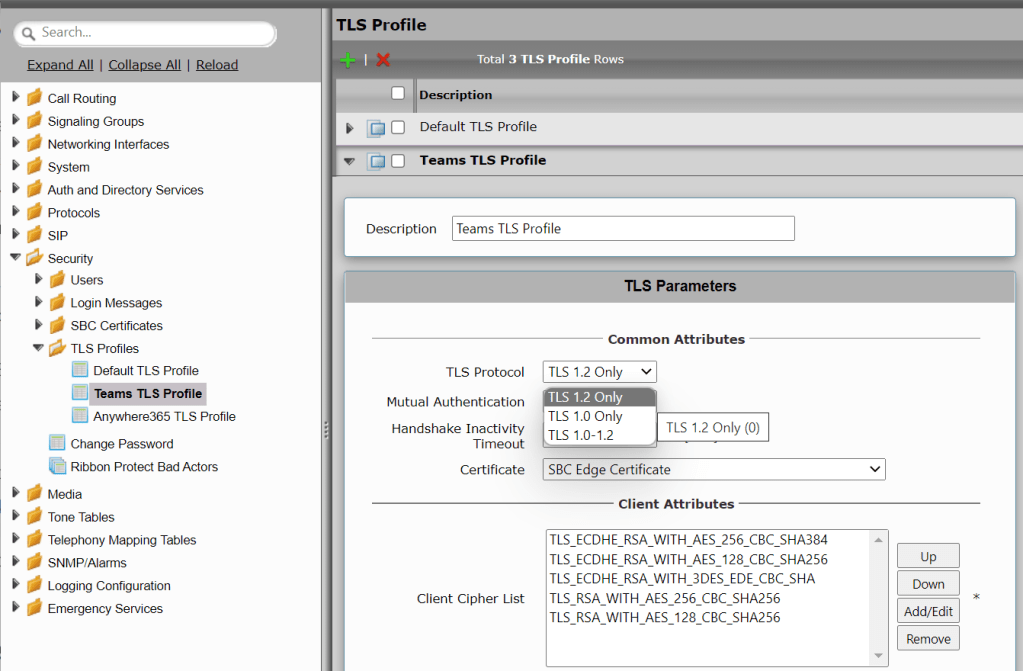Screen dimensions: 1023x671
Task: Click the Anywhere365 TLS Profile table icon
Action: pos(80,416)
